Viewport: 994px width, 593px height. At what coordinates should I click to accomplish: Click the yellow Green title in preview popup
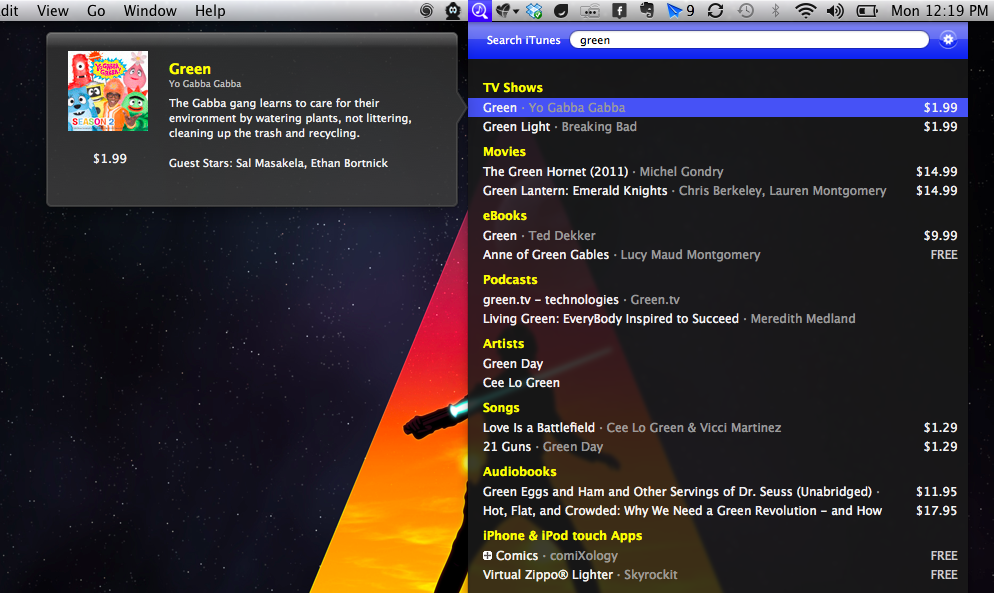click(x=190, y=68)
